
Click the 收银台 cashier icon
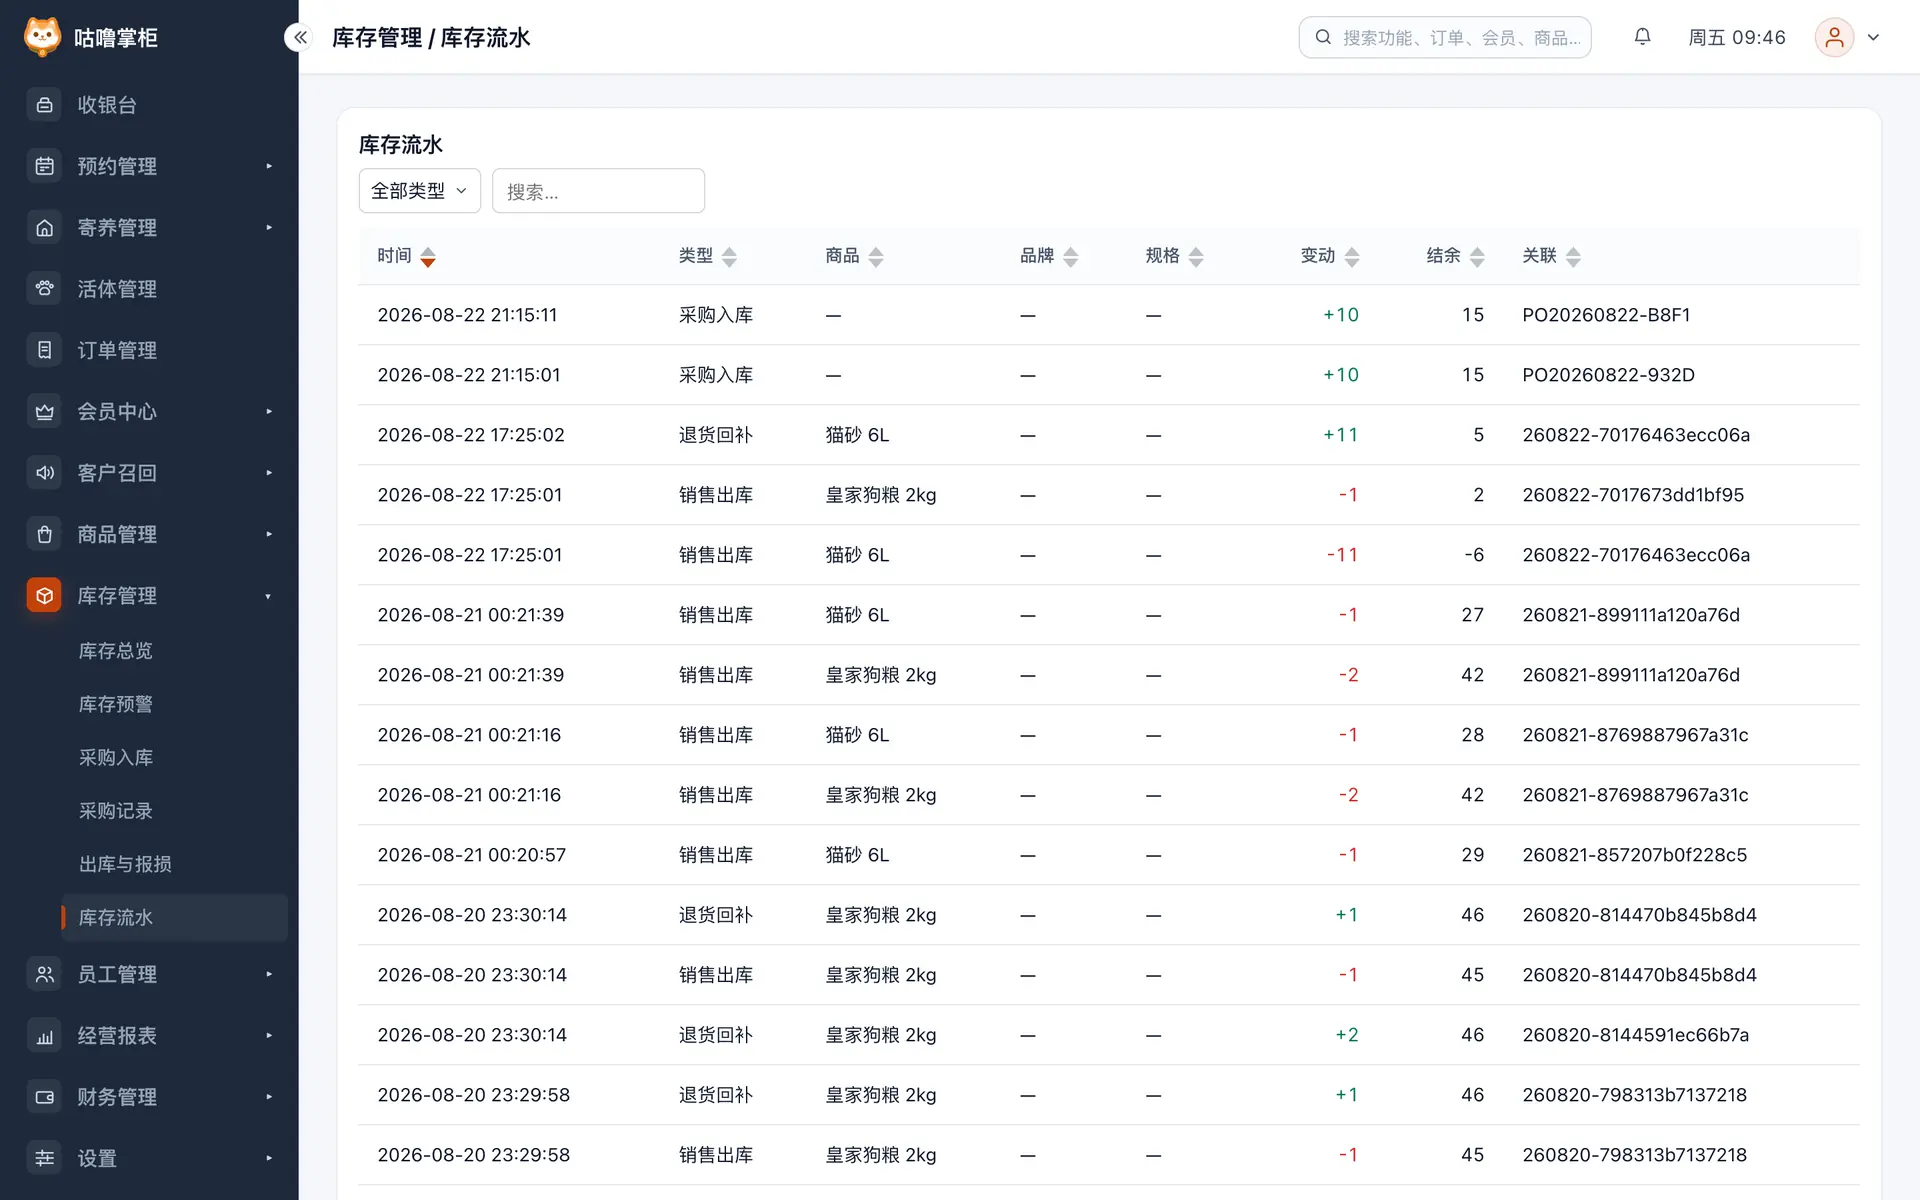(44, 105)
